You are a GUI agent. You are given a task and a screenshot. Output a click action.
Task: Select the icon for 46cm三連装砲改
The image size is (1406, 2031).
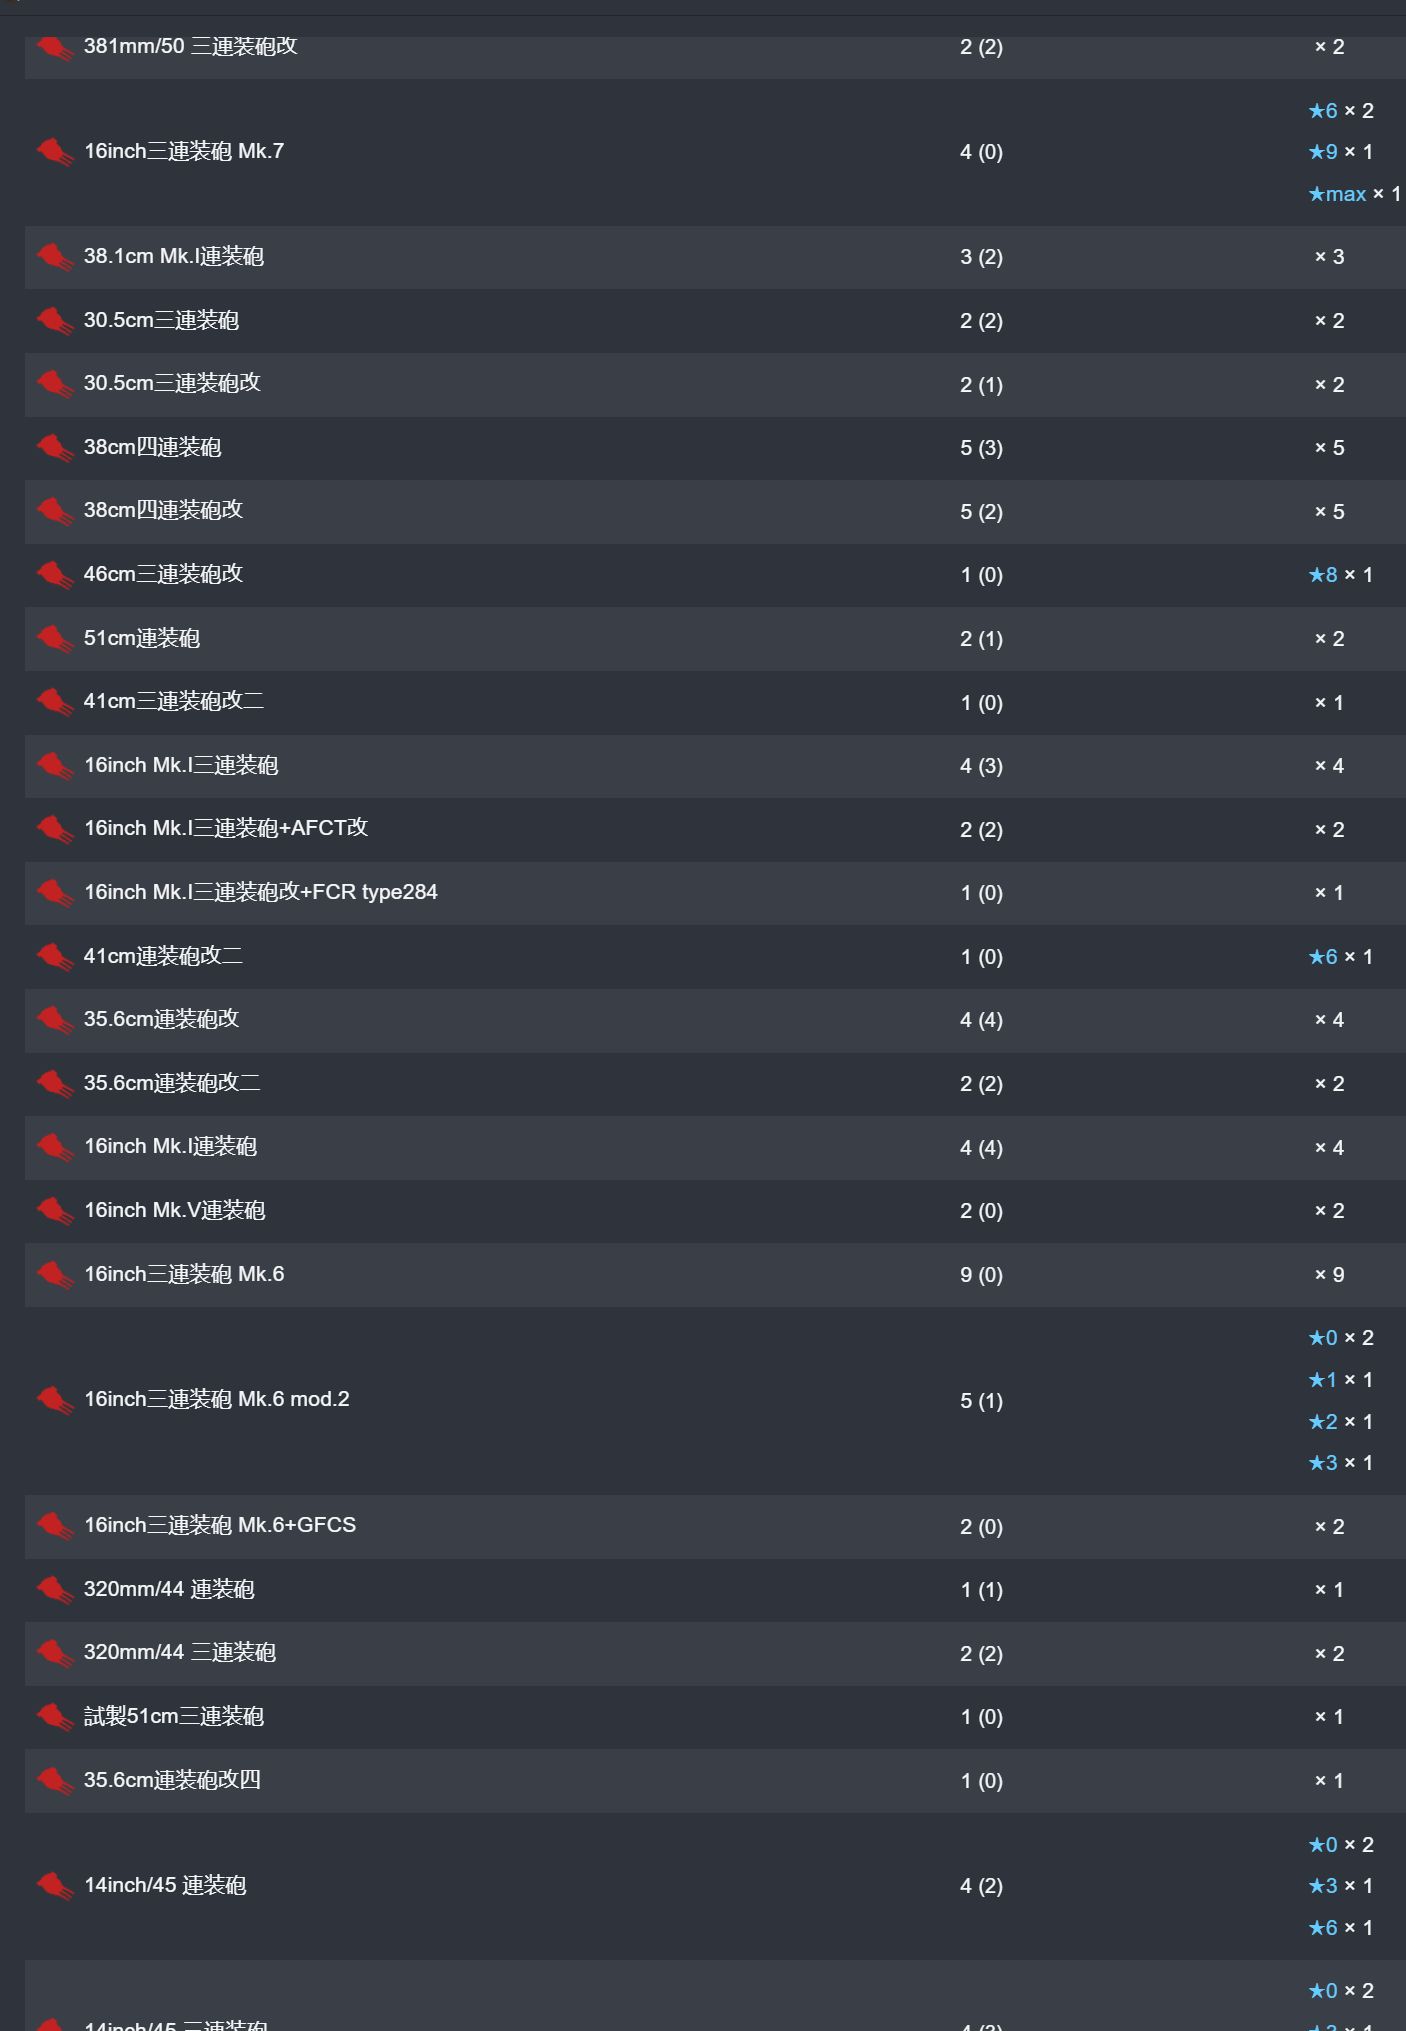point(55,575)
